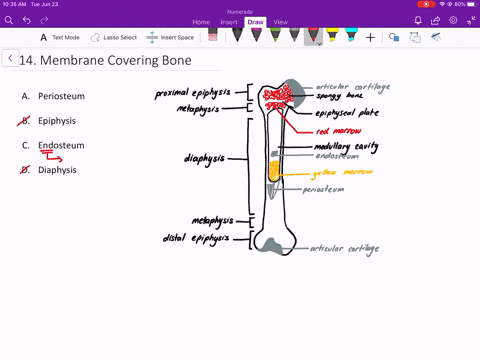
Task: Click the diaphysis label
Action: click(x=205, y=159)
